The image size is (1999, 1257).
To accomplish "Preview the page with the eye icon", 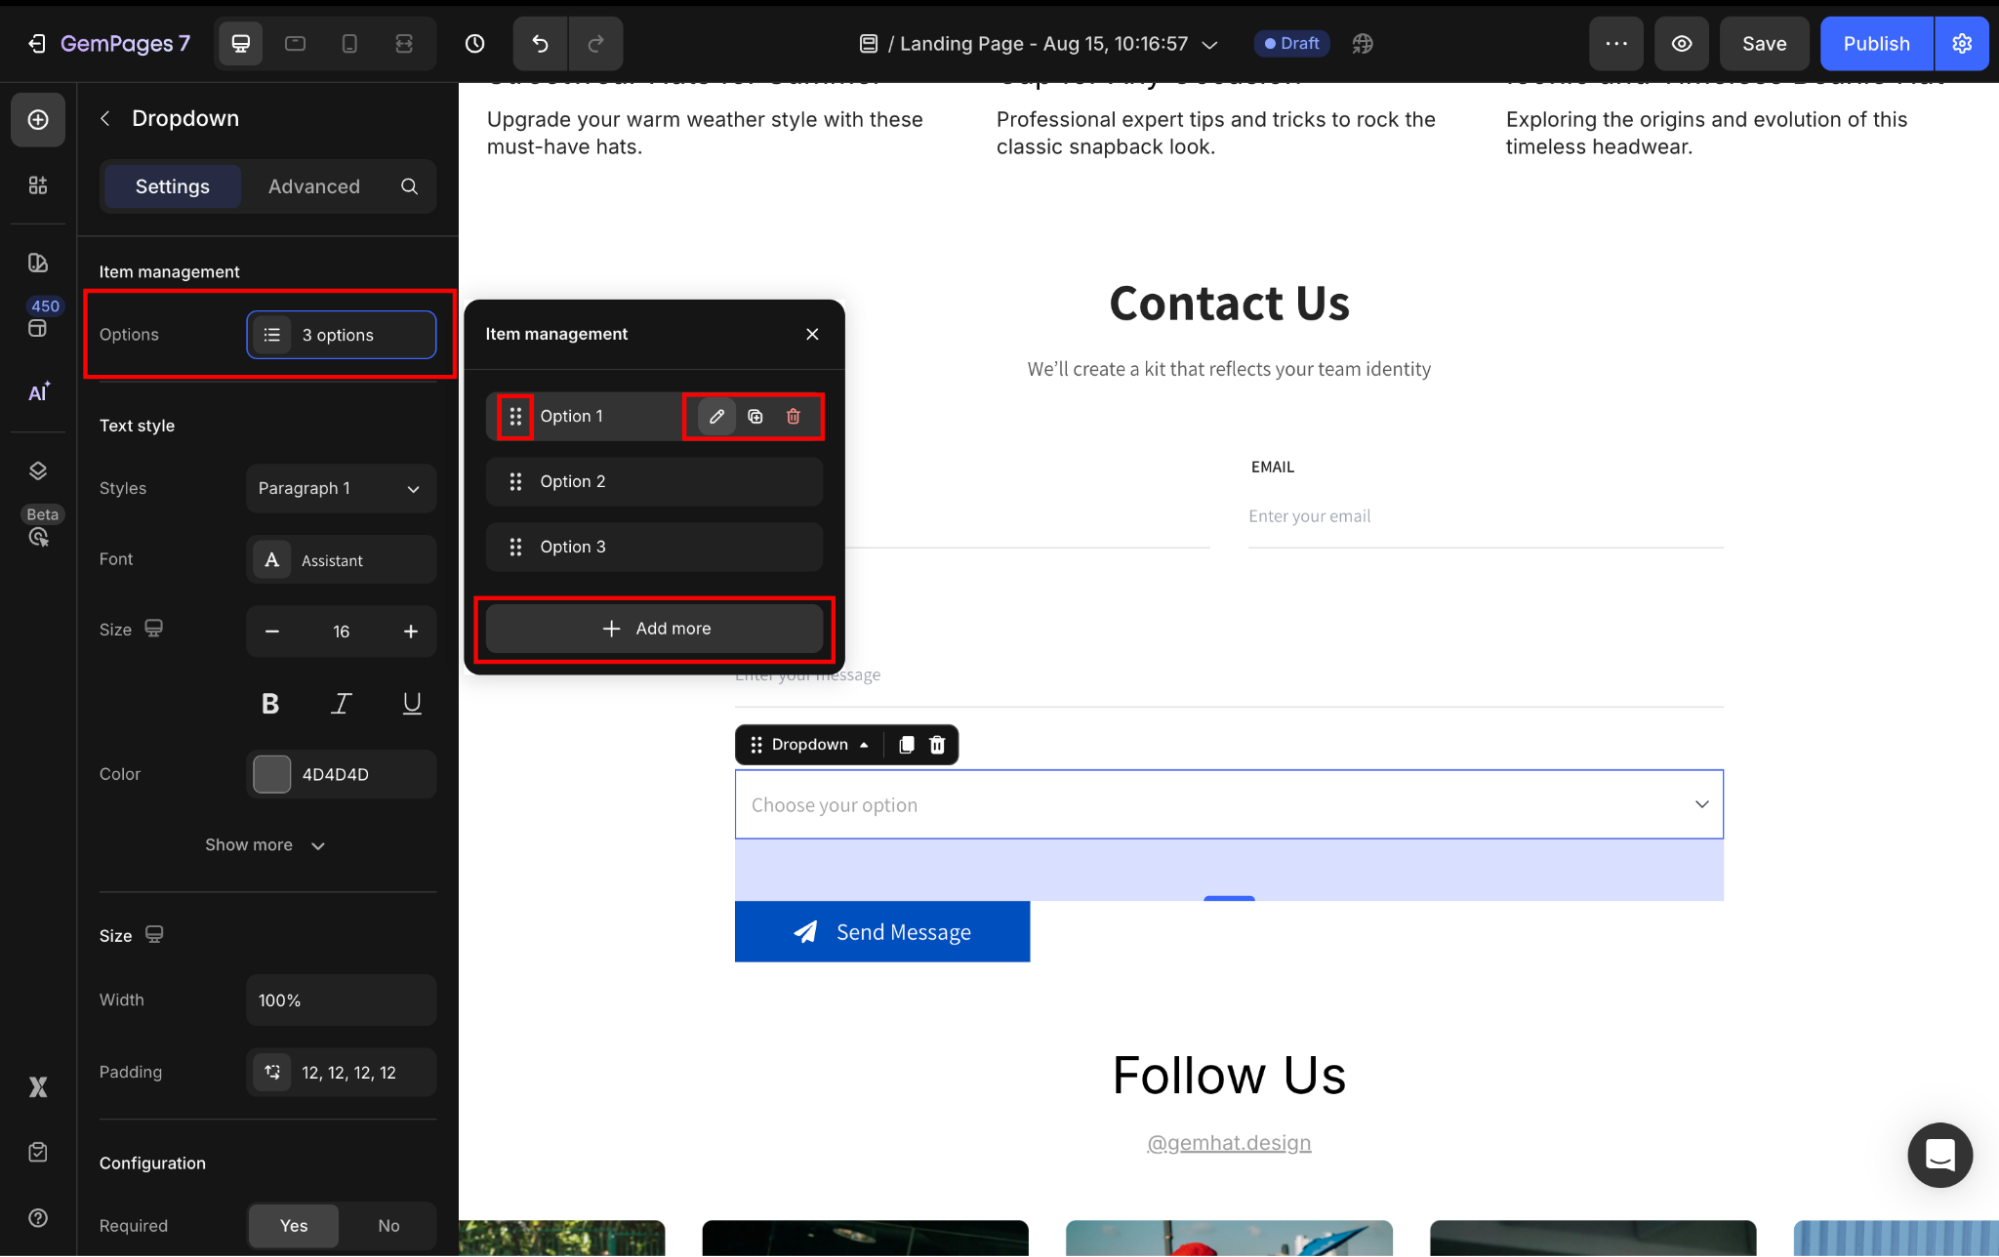I will point(1682,43).
